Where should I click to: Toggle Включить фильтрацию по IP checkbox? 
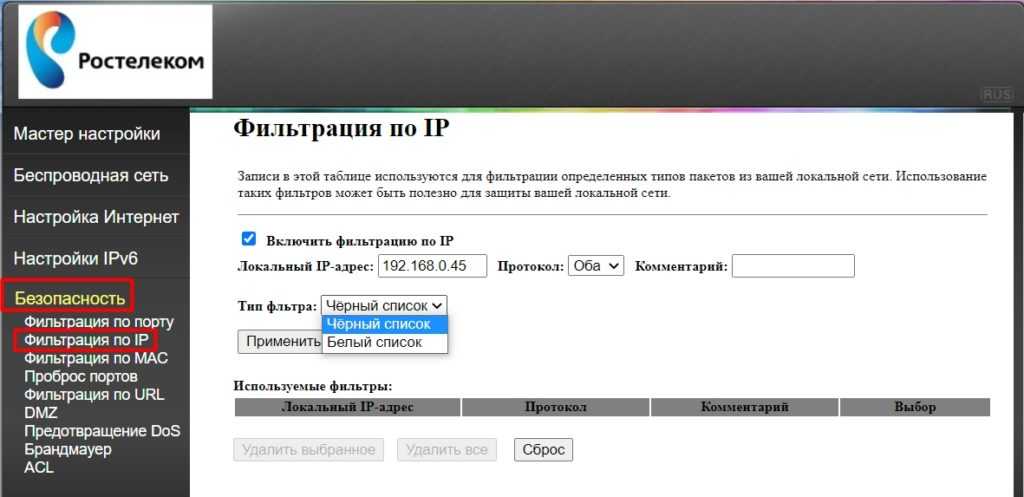pyautogui.click(x=249, y=238)
